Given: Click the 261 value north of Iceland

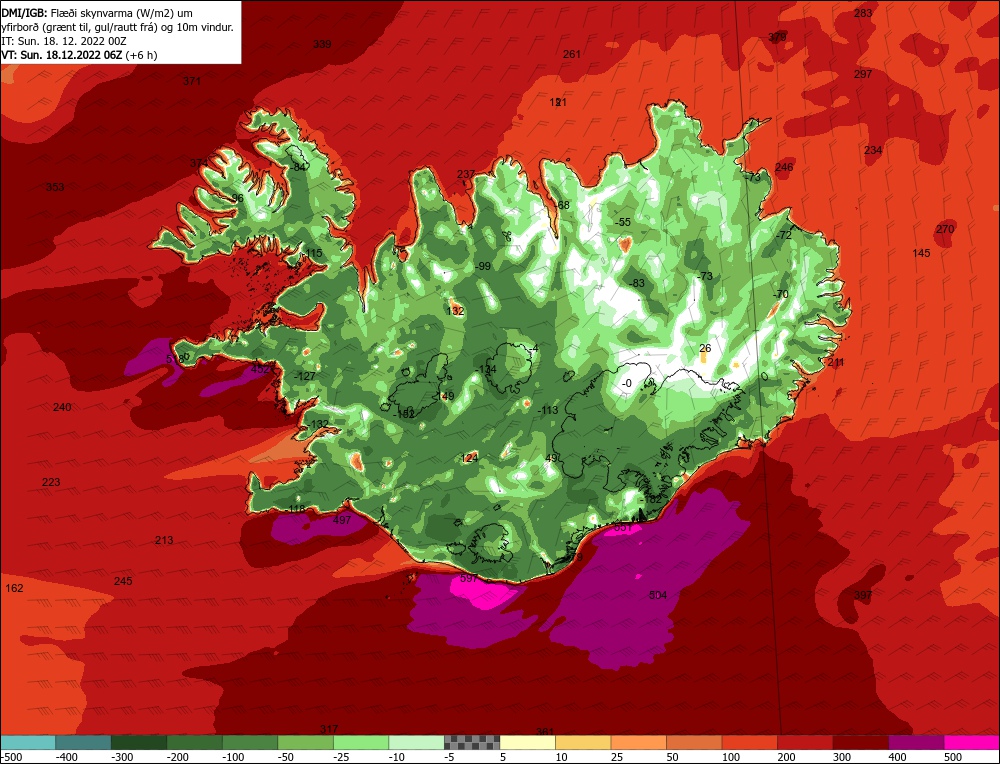Looking at the screenshot, I should click(572, 54).
